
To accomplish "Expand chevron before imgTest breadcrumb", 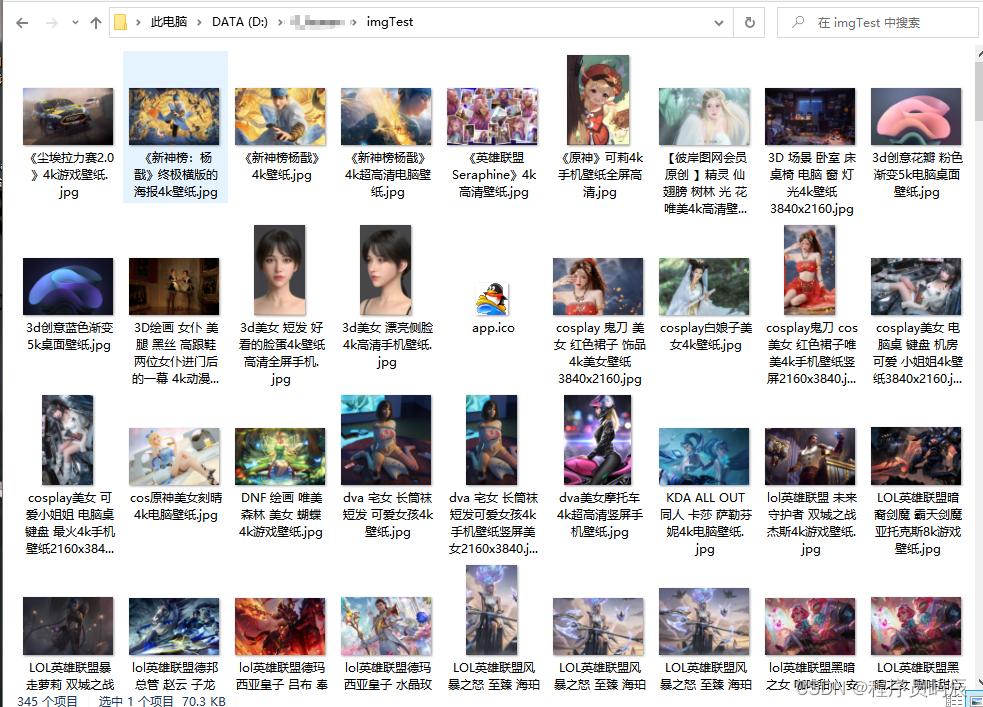I will [354, 23].
